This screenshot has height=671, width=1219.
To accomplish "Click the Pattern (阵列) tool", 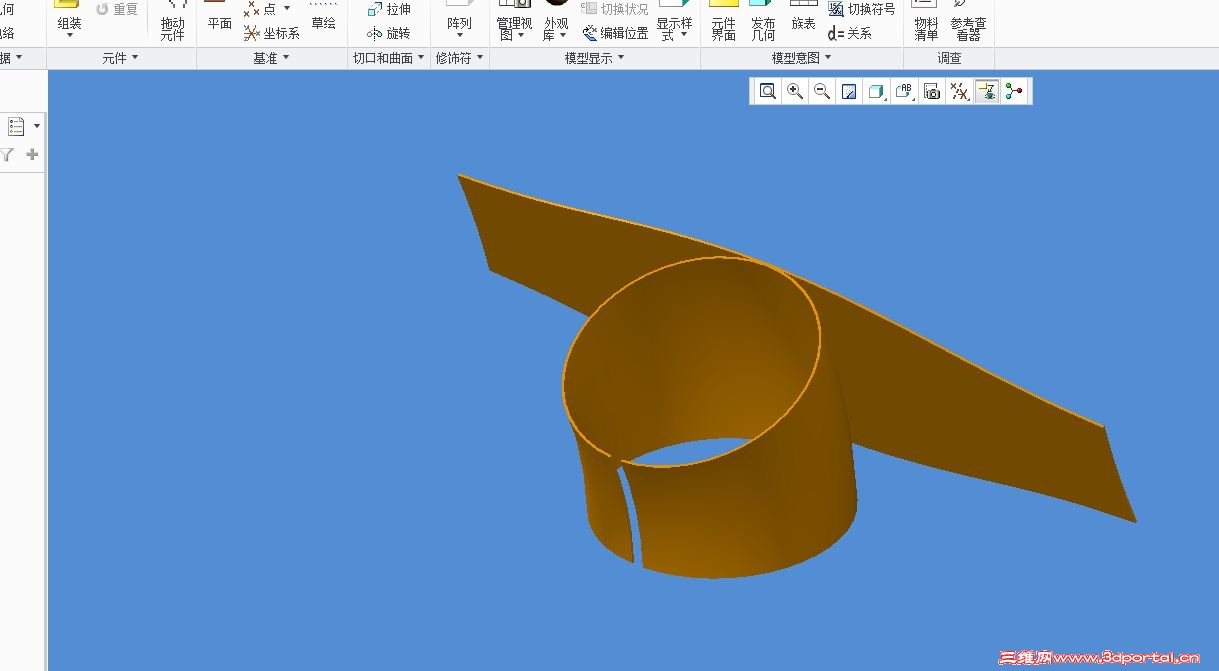I will coord(459,15).
